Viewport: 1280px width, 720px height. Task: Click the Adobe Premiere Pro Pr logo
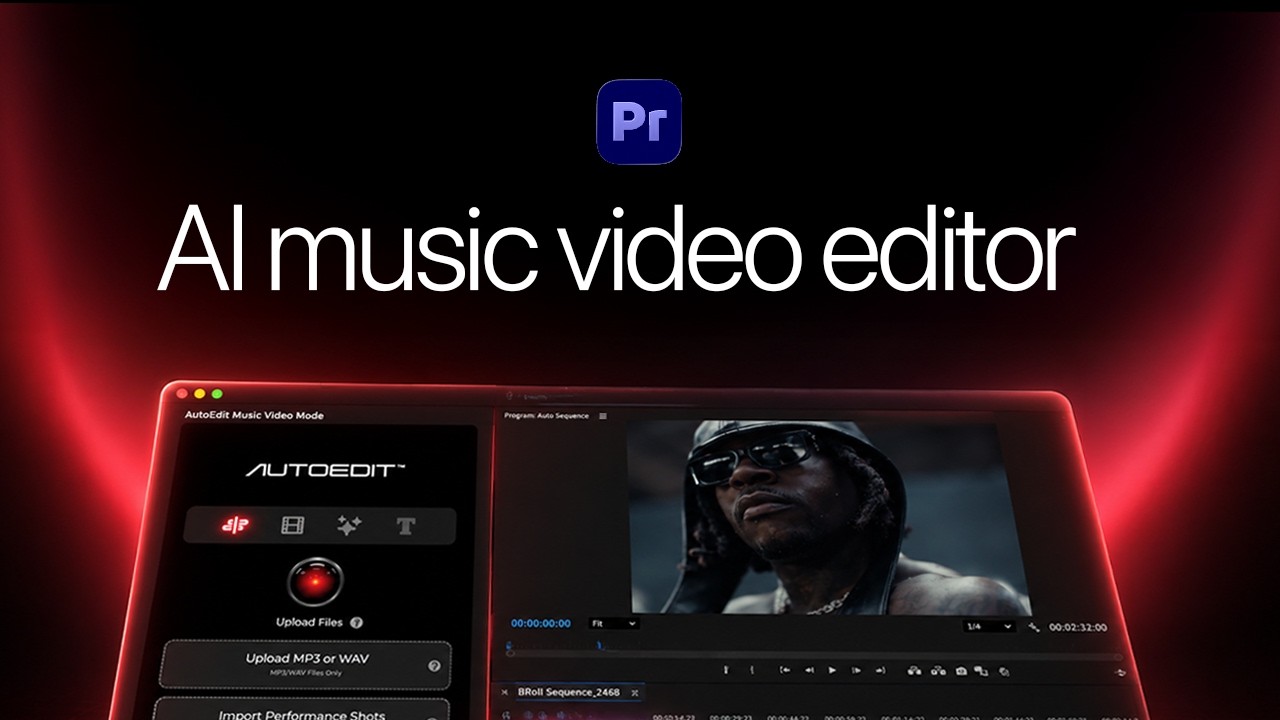click(639, 121)
